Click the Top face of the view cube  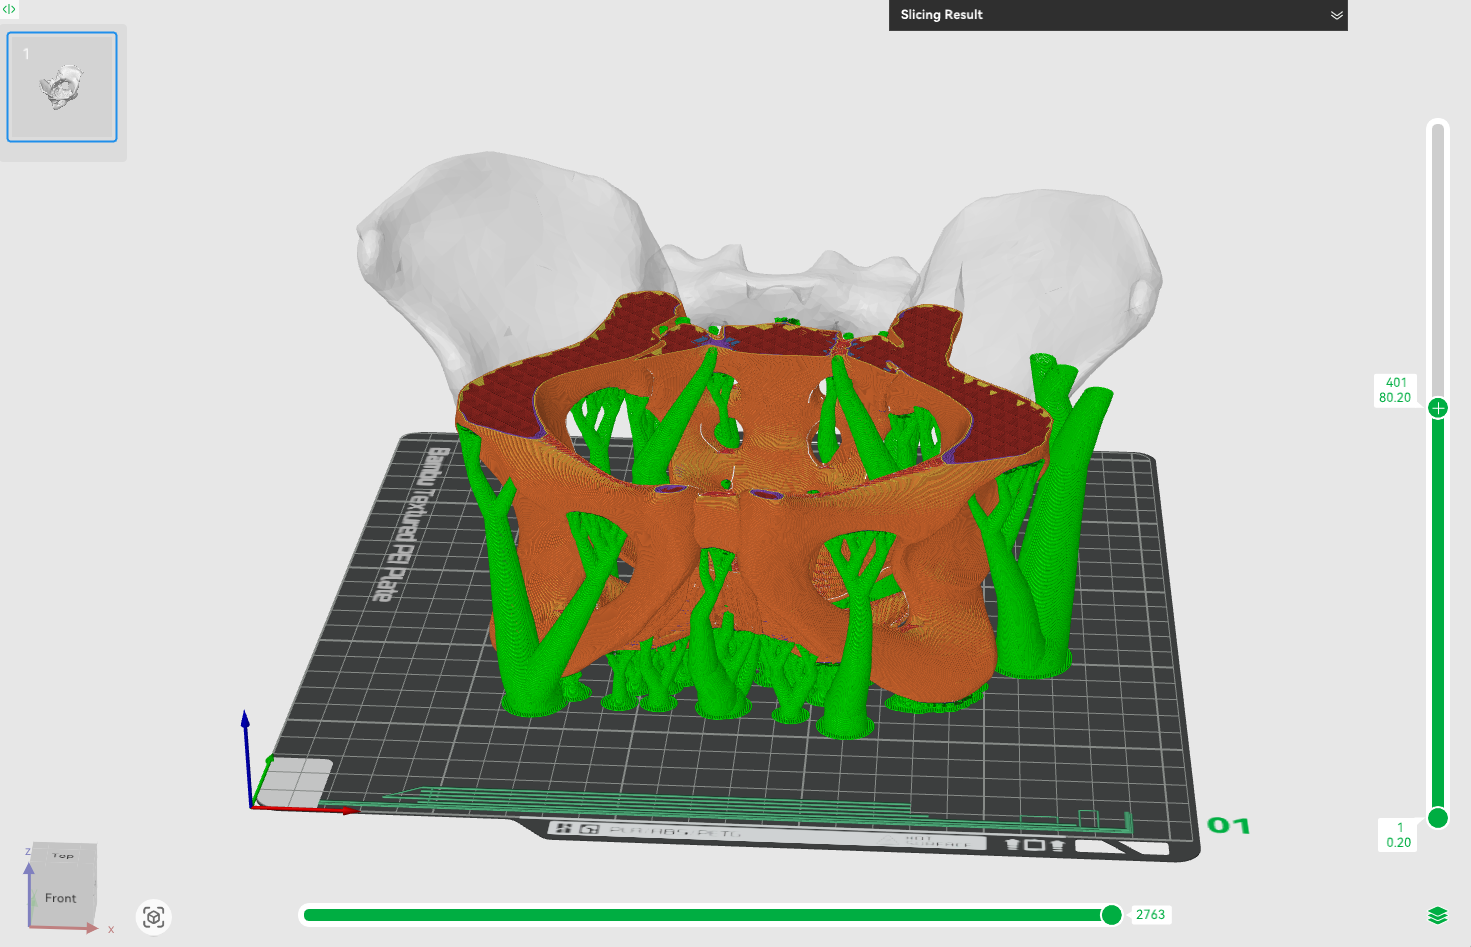(x=63, y=855)
